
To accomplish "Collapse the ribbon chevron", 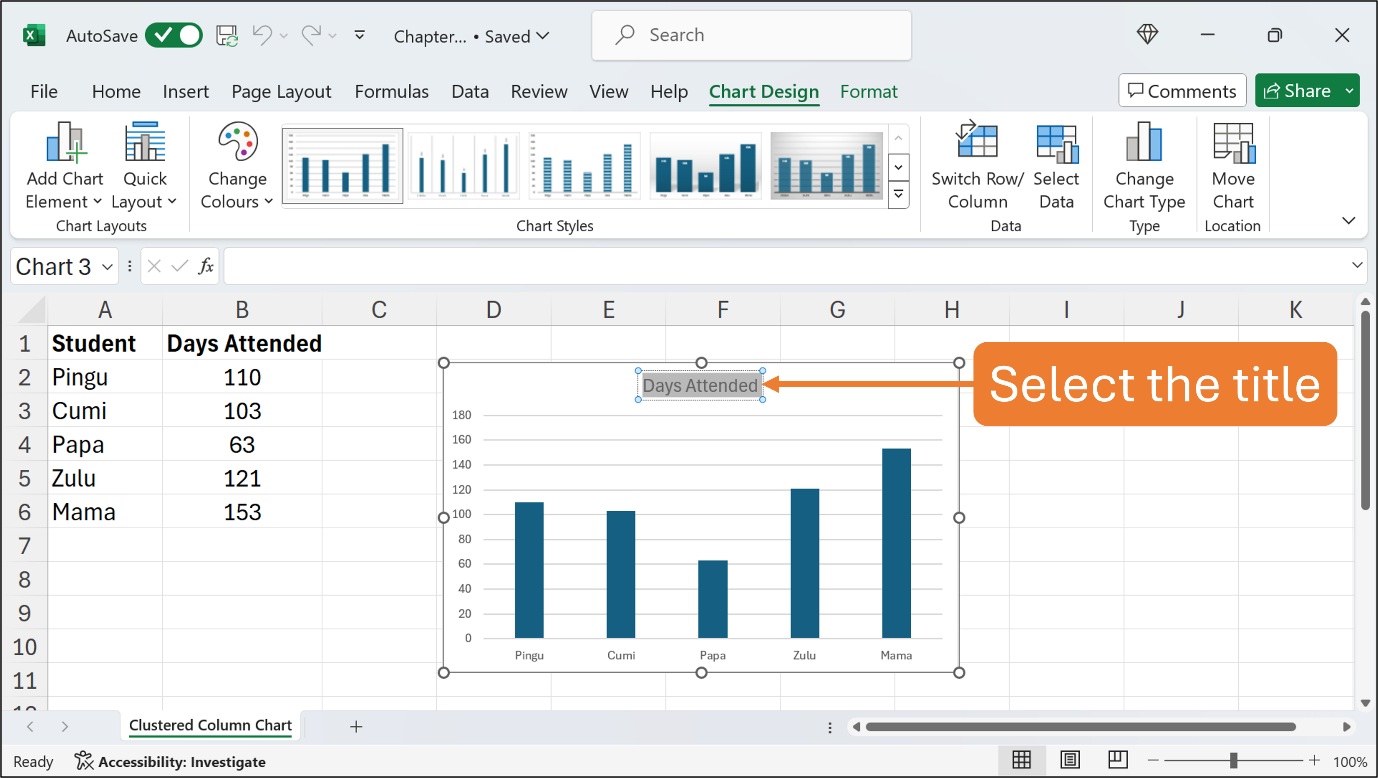I will click(1348, 221).
